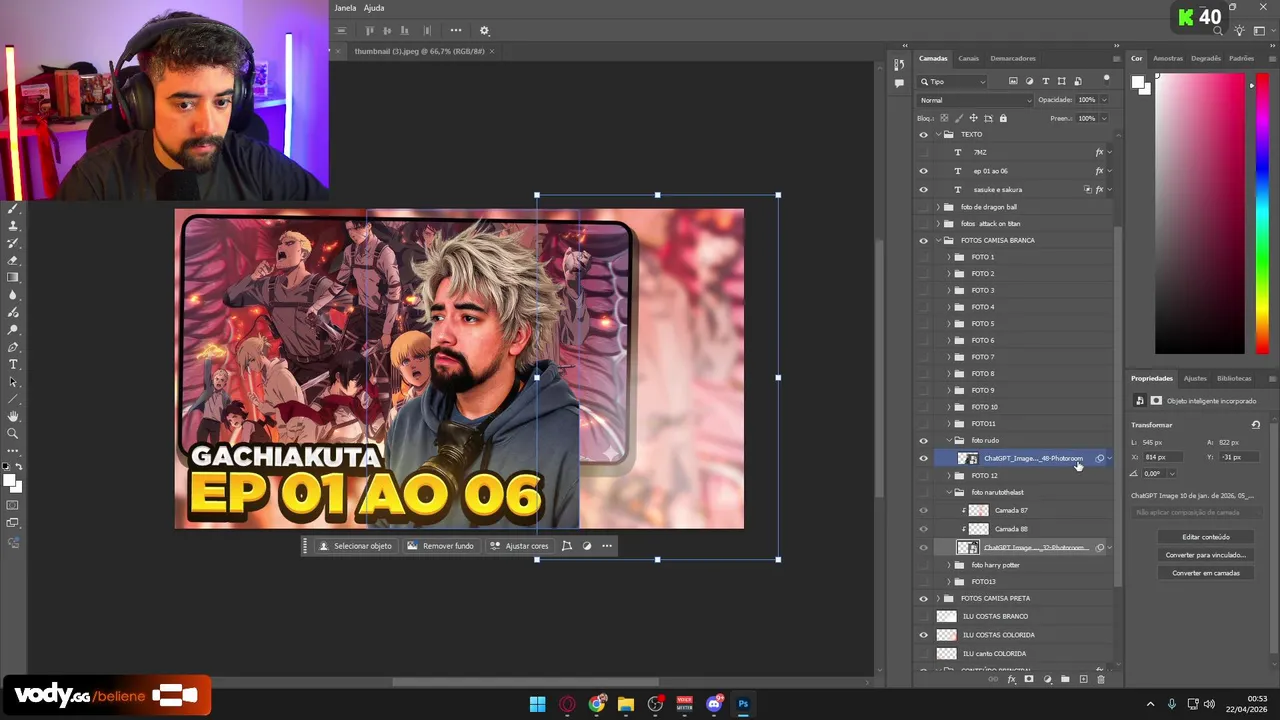This screenshot has height=720, width=1280.
Task: Click Ajustar cores in contextual bar
Action: [519, 546]
